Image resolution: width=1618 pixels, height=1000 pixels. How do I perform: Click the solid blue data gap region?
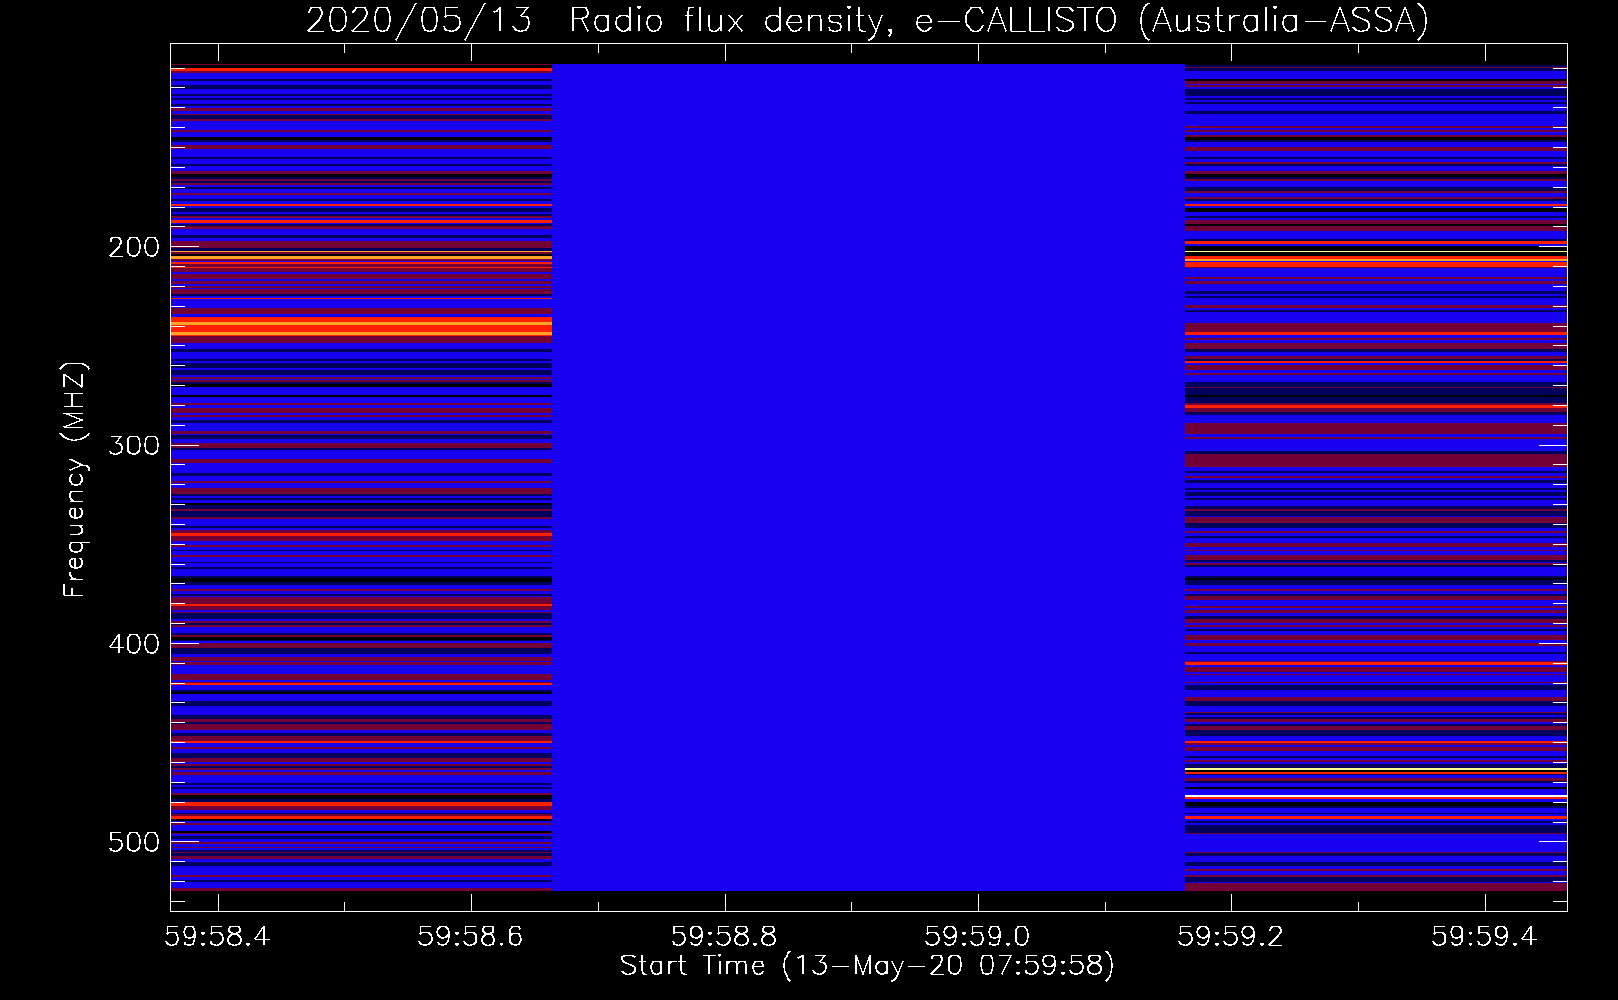pyautogui.click(x=868, y=477)
